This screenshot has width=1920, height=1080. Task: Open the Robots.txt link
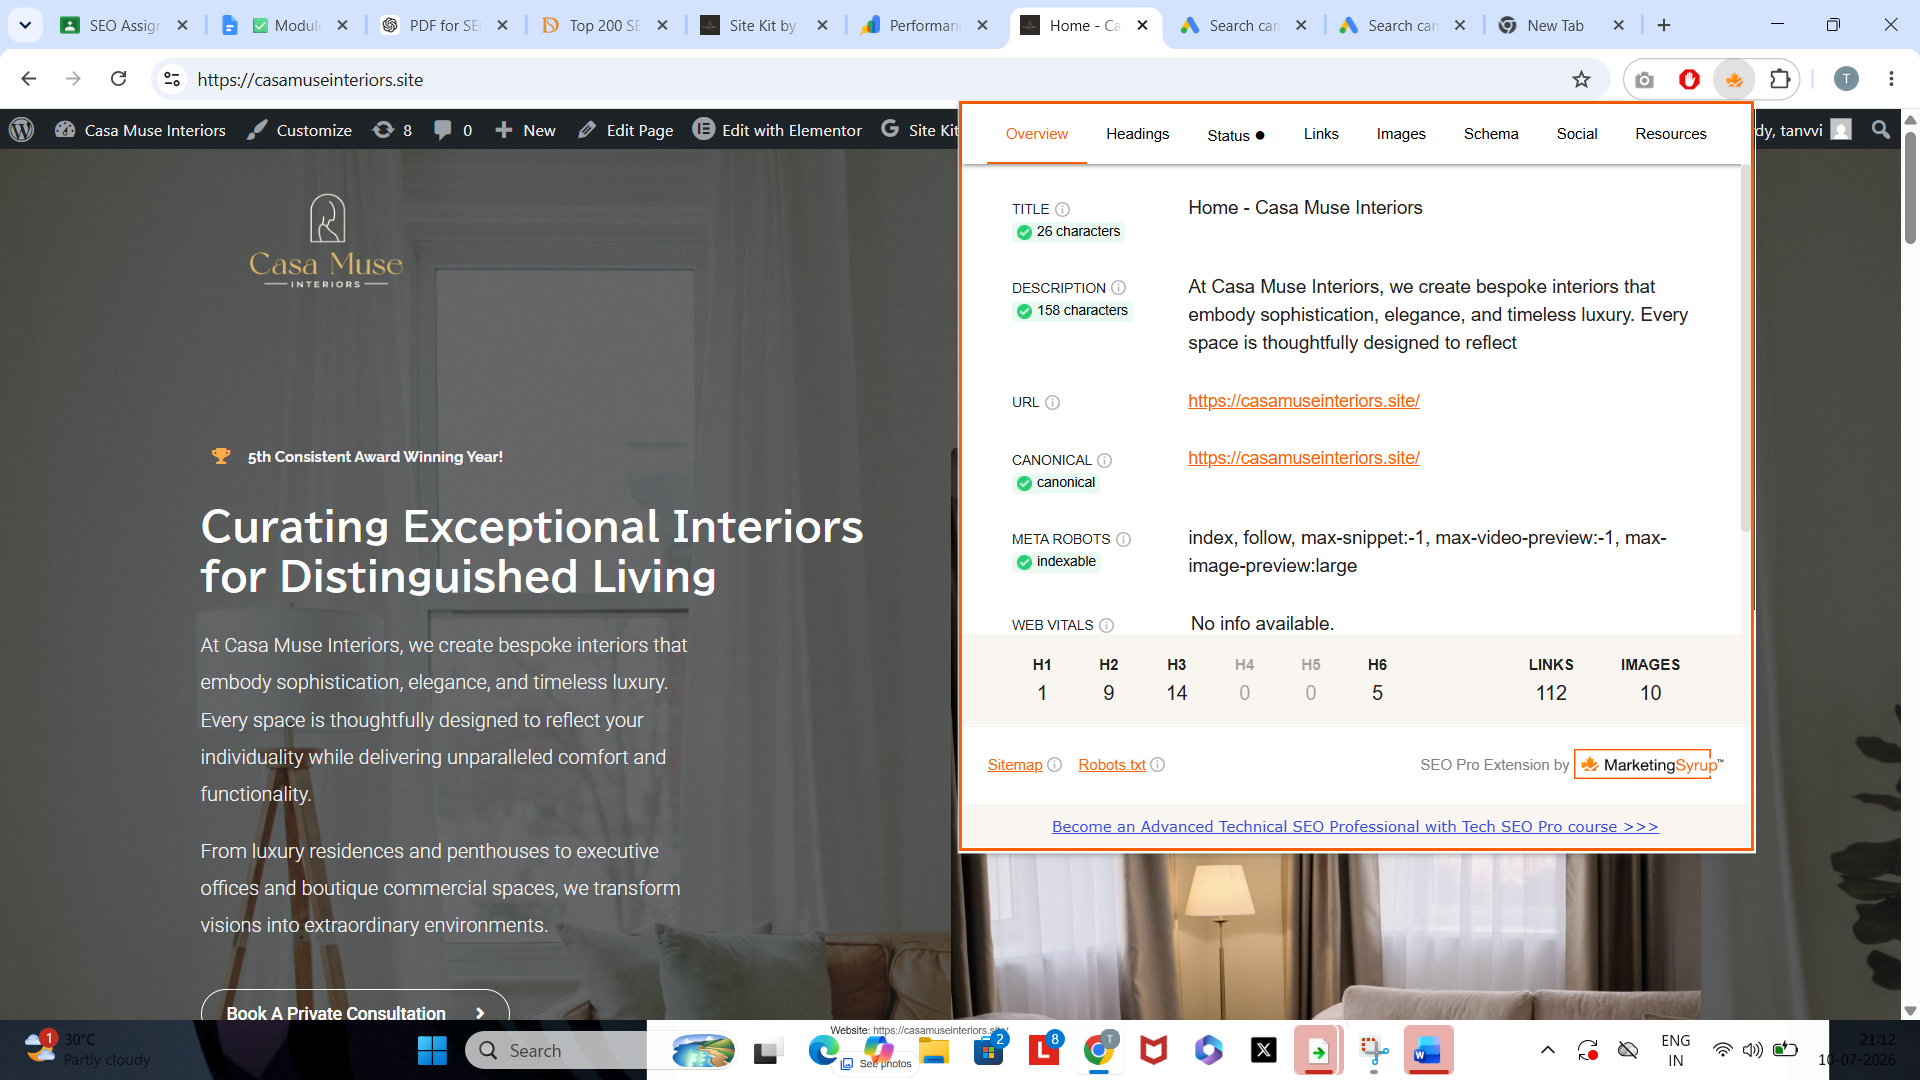point(1111,765)
